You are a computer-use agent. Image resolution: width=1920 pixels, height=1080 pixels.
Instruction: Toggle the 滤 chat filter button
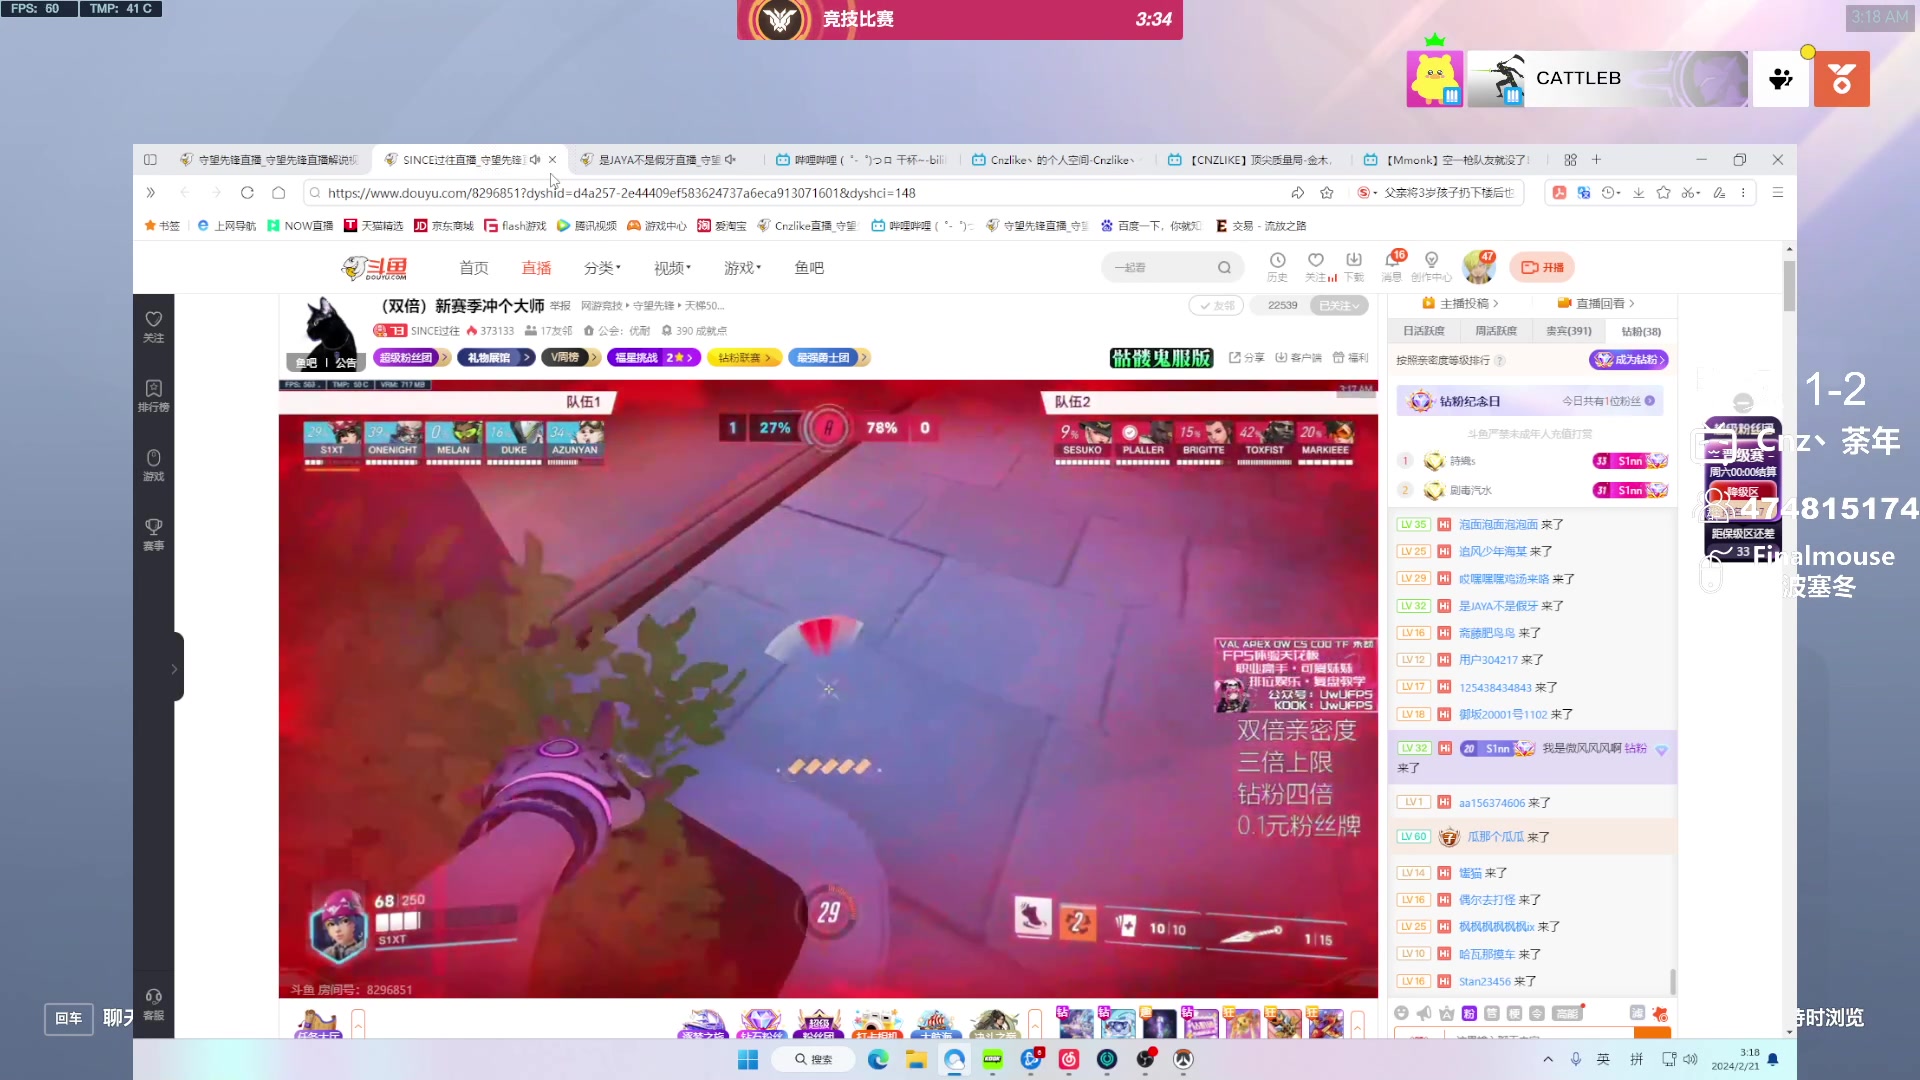(x=1636, y=1013)
